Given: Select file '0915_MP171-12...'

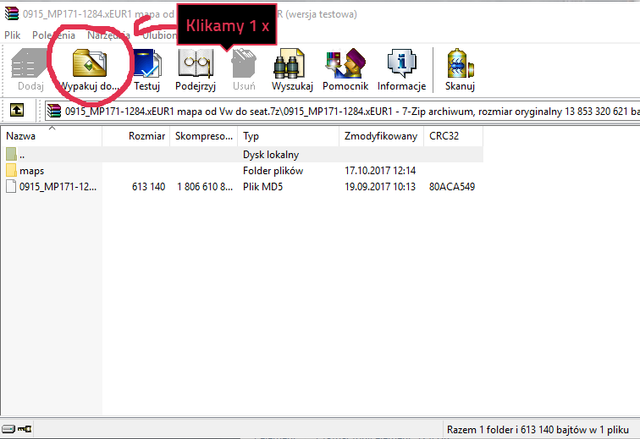Looking at the screenshot, I should pyautogui.click(x=58, y=187).
